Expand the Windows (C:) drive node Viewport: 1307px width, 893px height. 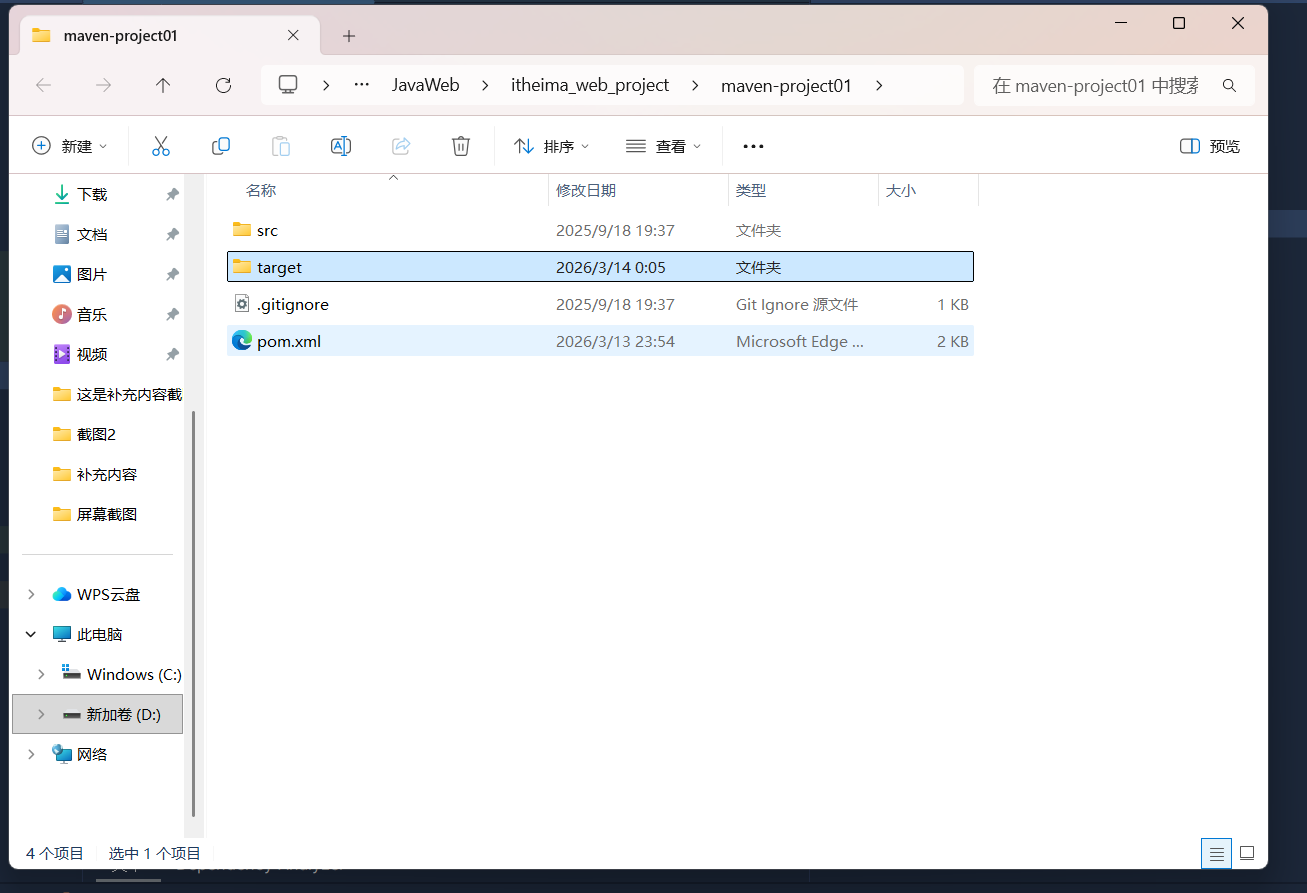41,674
